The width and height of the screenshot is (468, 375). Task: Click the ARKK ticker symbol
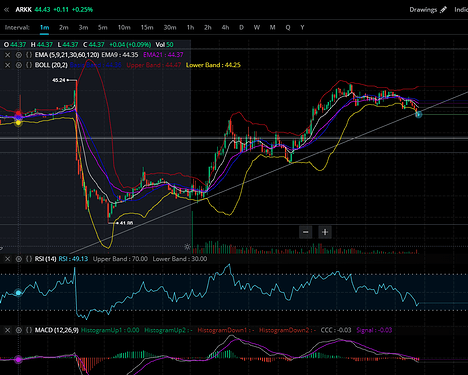click(x=23, y=10)
